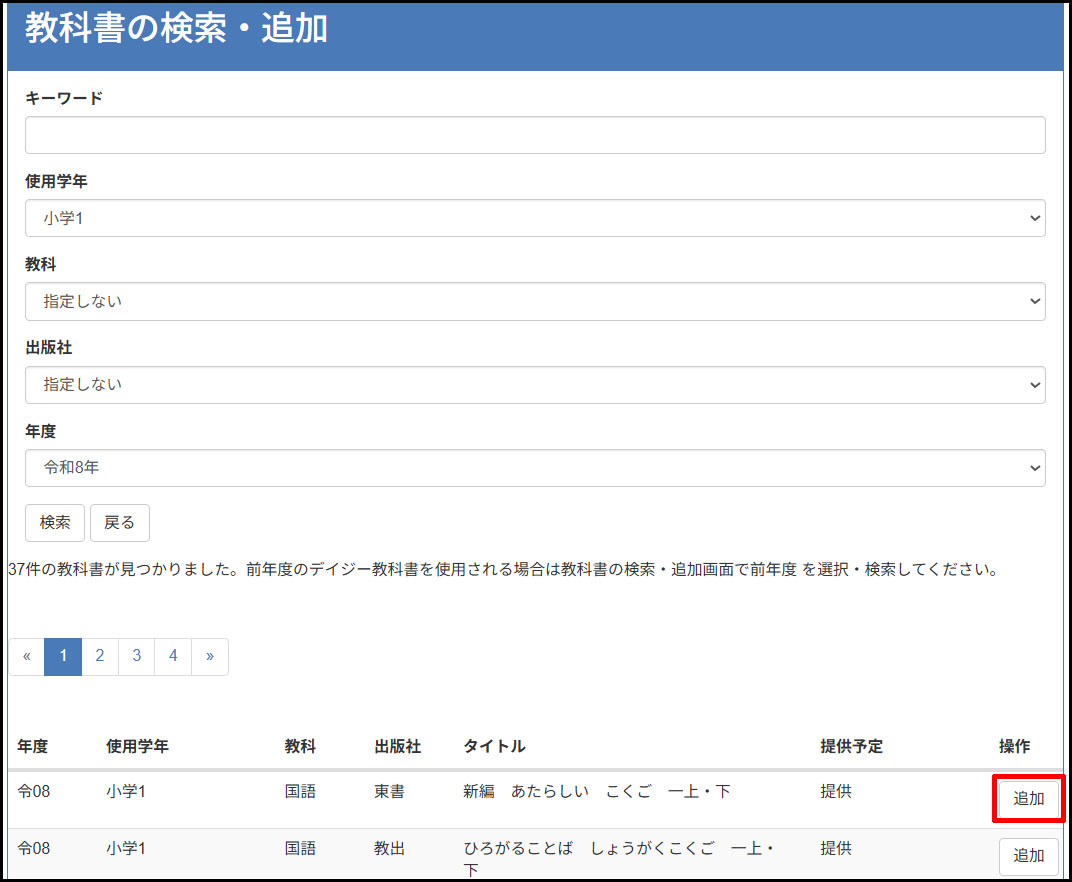1072x882 pixels.
Task: Expand the 年度 year dropdown
Action: coord(536,467)
